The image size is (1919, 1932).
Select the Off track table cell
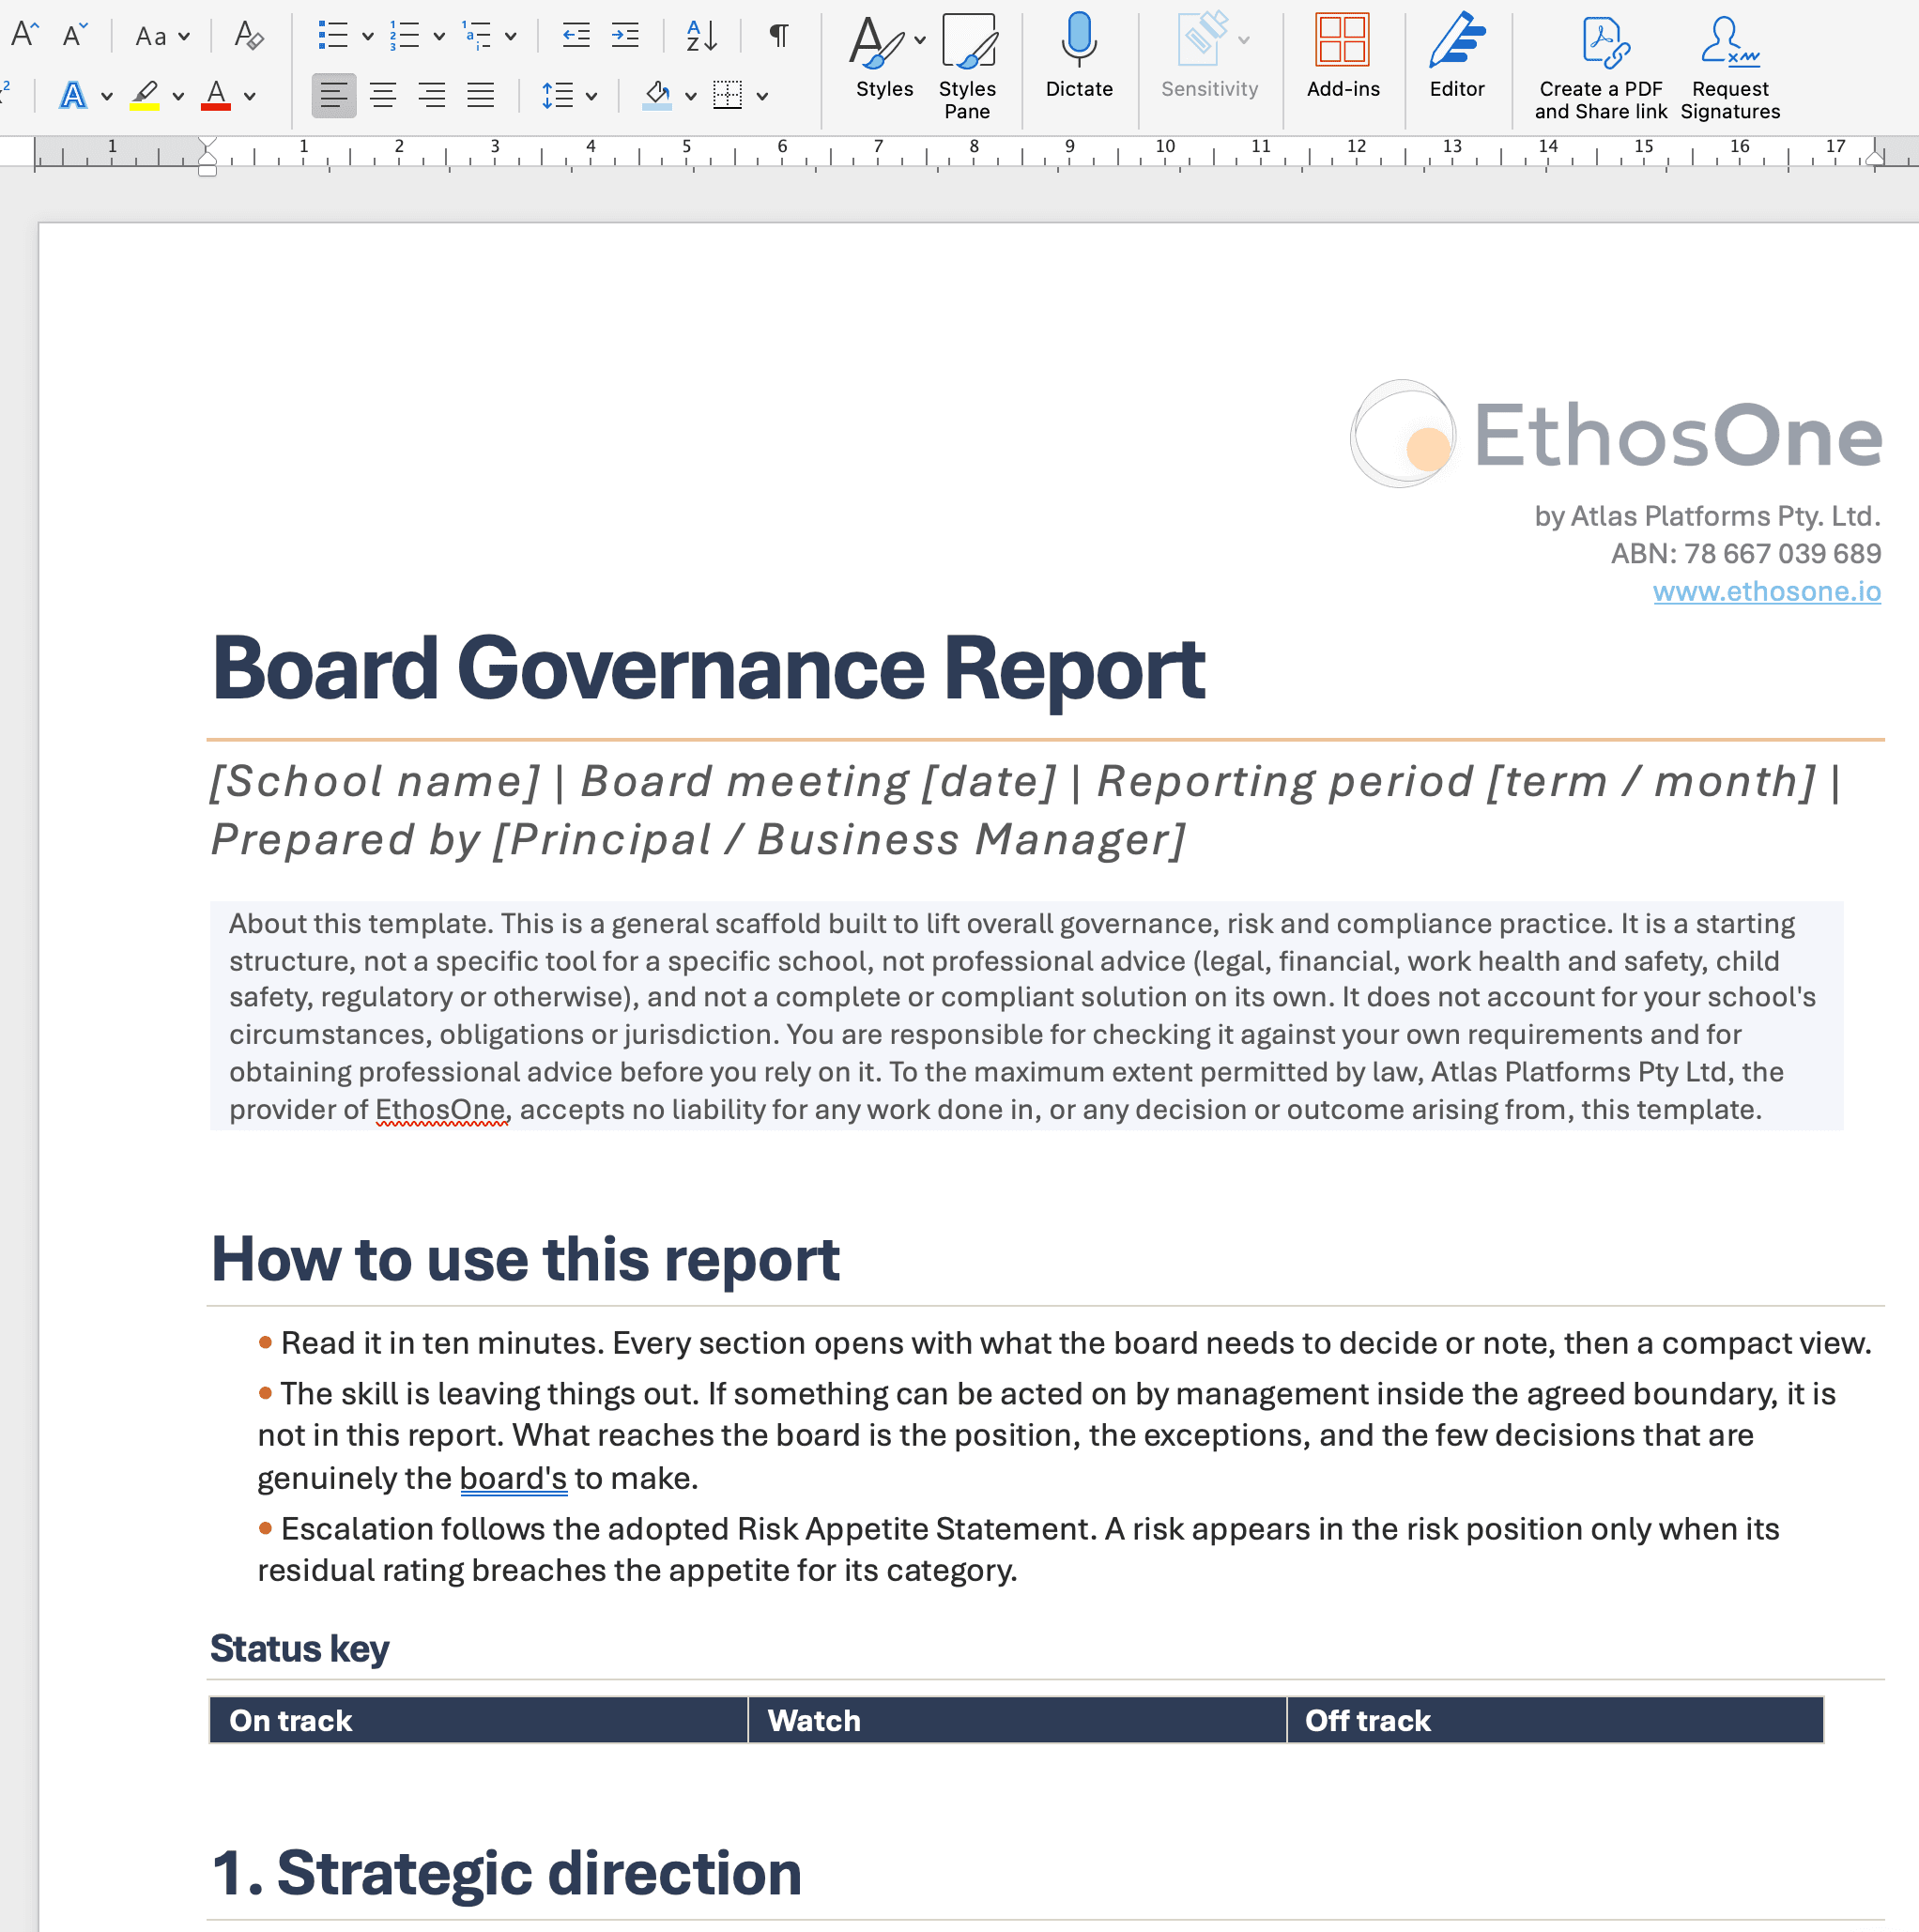click(1555, 1720)
